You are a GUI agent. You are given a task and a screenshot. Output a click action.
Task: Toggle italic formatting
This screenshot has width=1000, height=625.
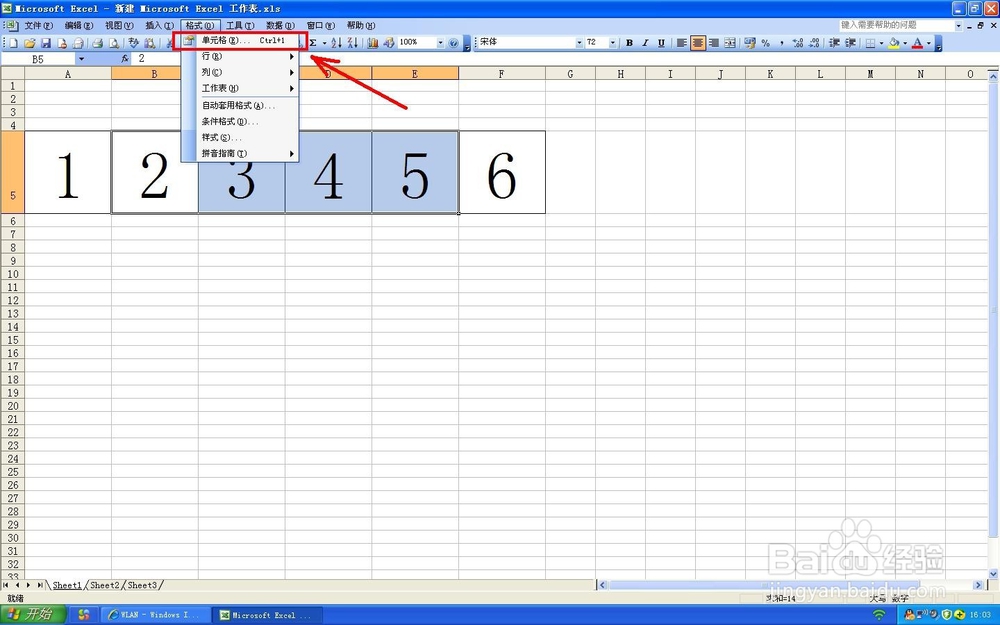[x=645, y=43]
